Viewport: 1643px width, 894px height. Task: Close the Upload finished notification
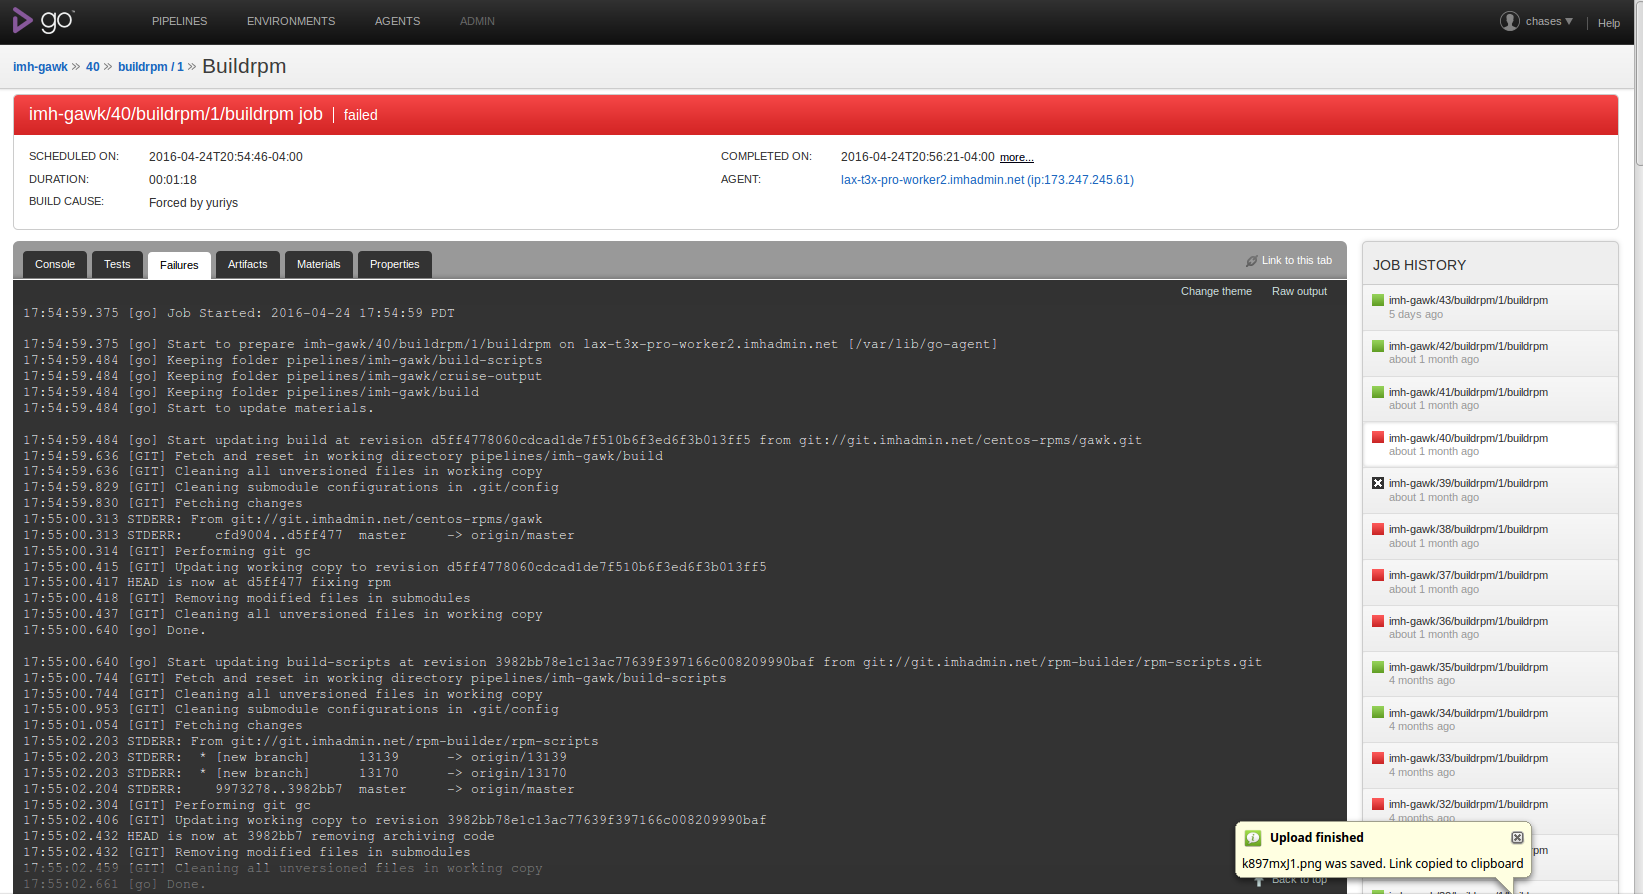tap(1516, 838)
